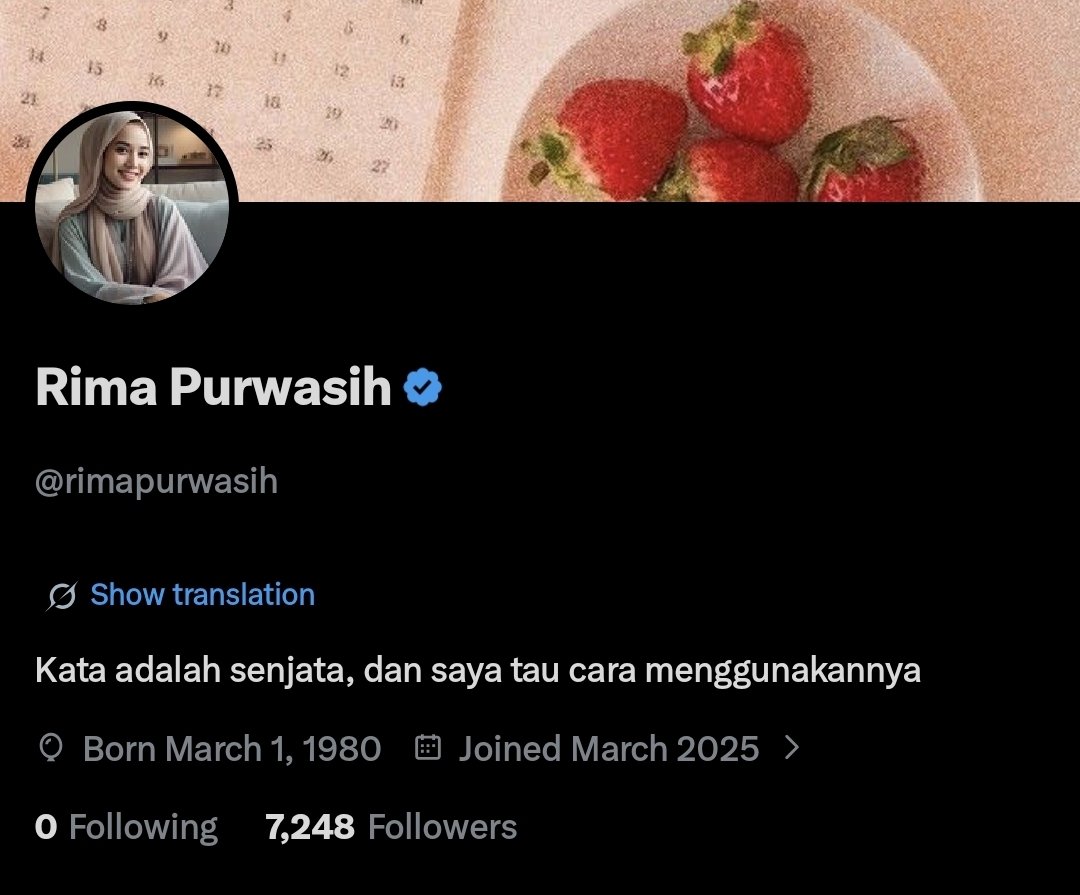
Task: Show translation of the bio
Action: point(202,595)
